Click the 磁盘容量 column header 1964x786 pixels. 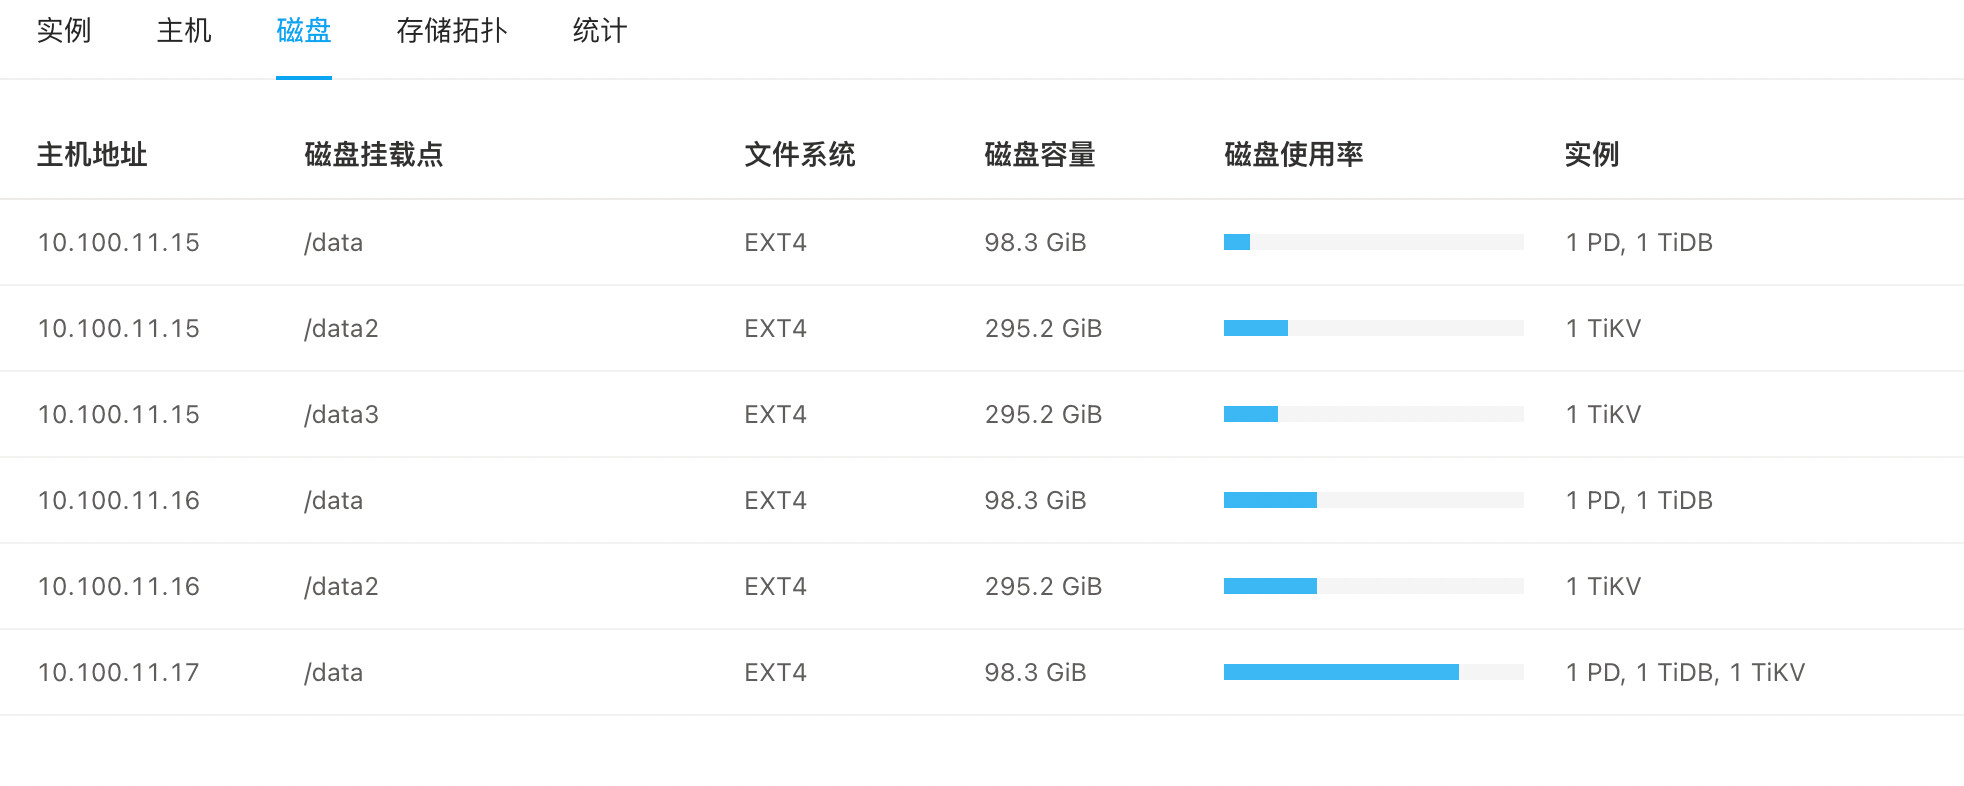pos(1039,155)
